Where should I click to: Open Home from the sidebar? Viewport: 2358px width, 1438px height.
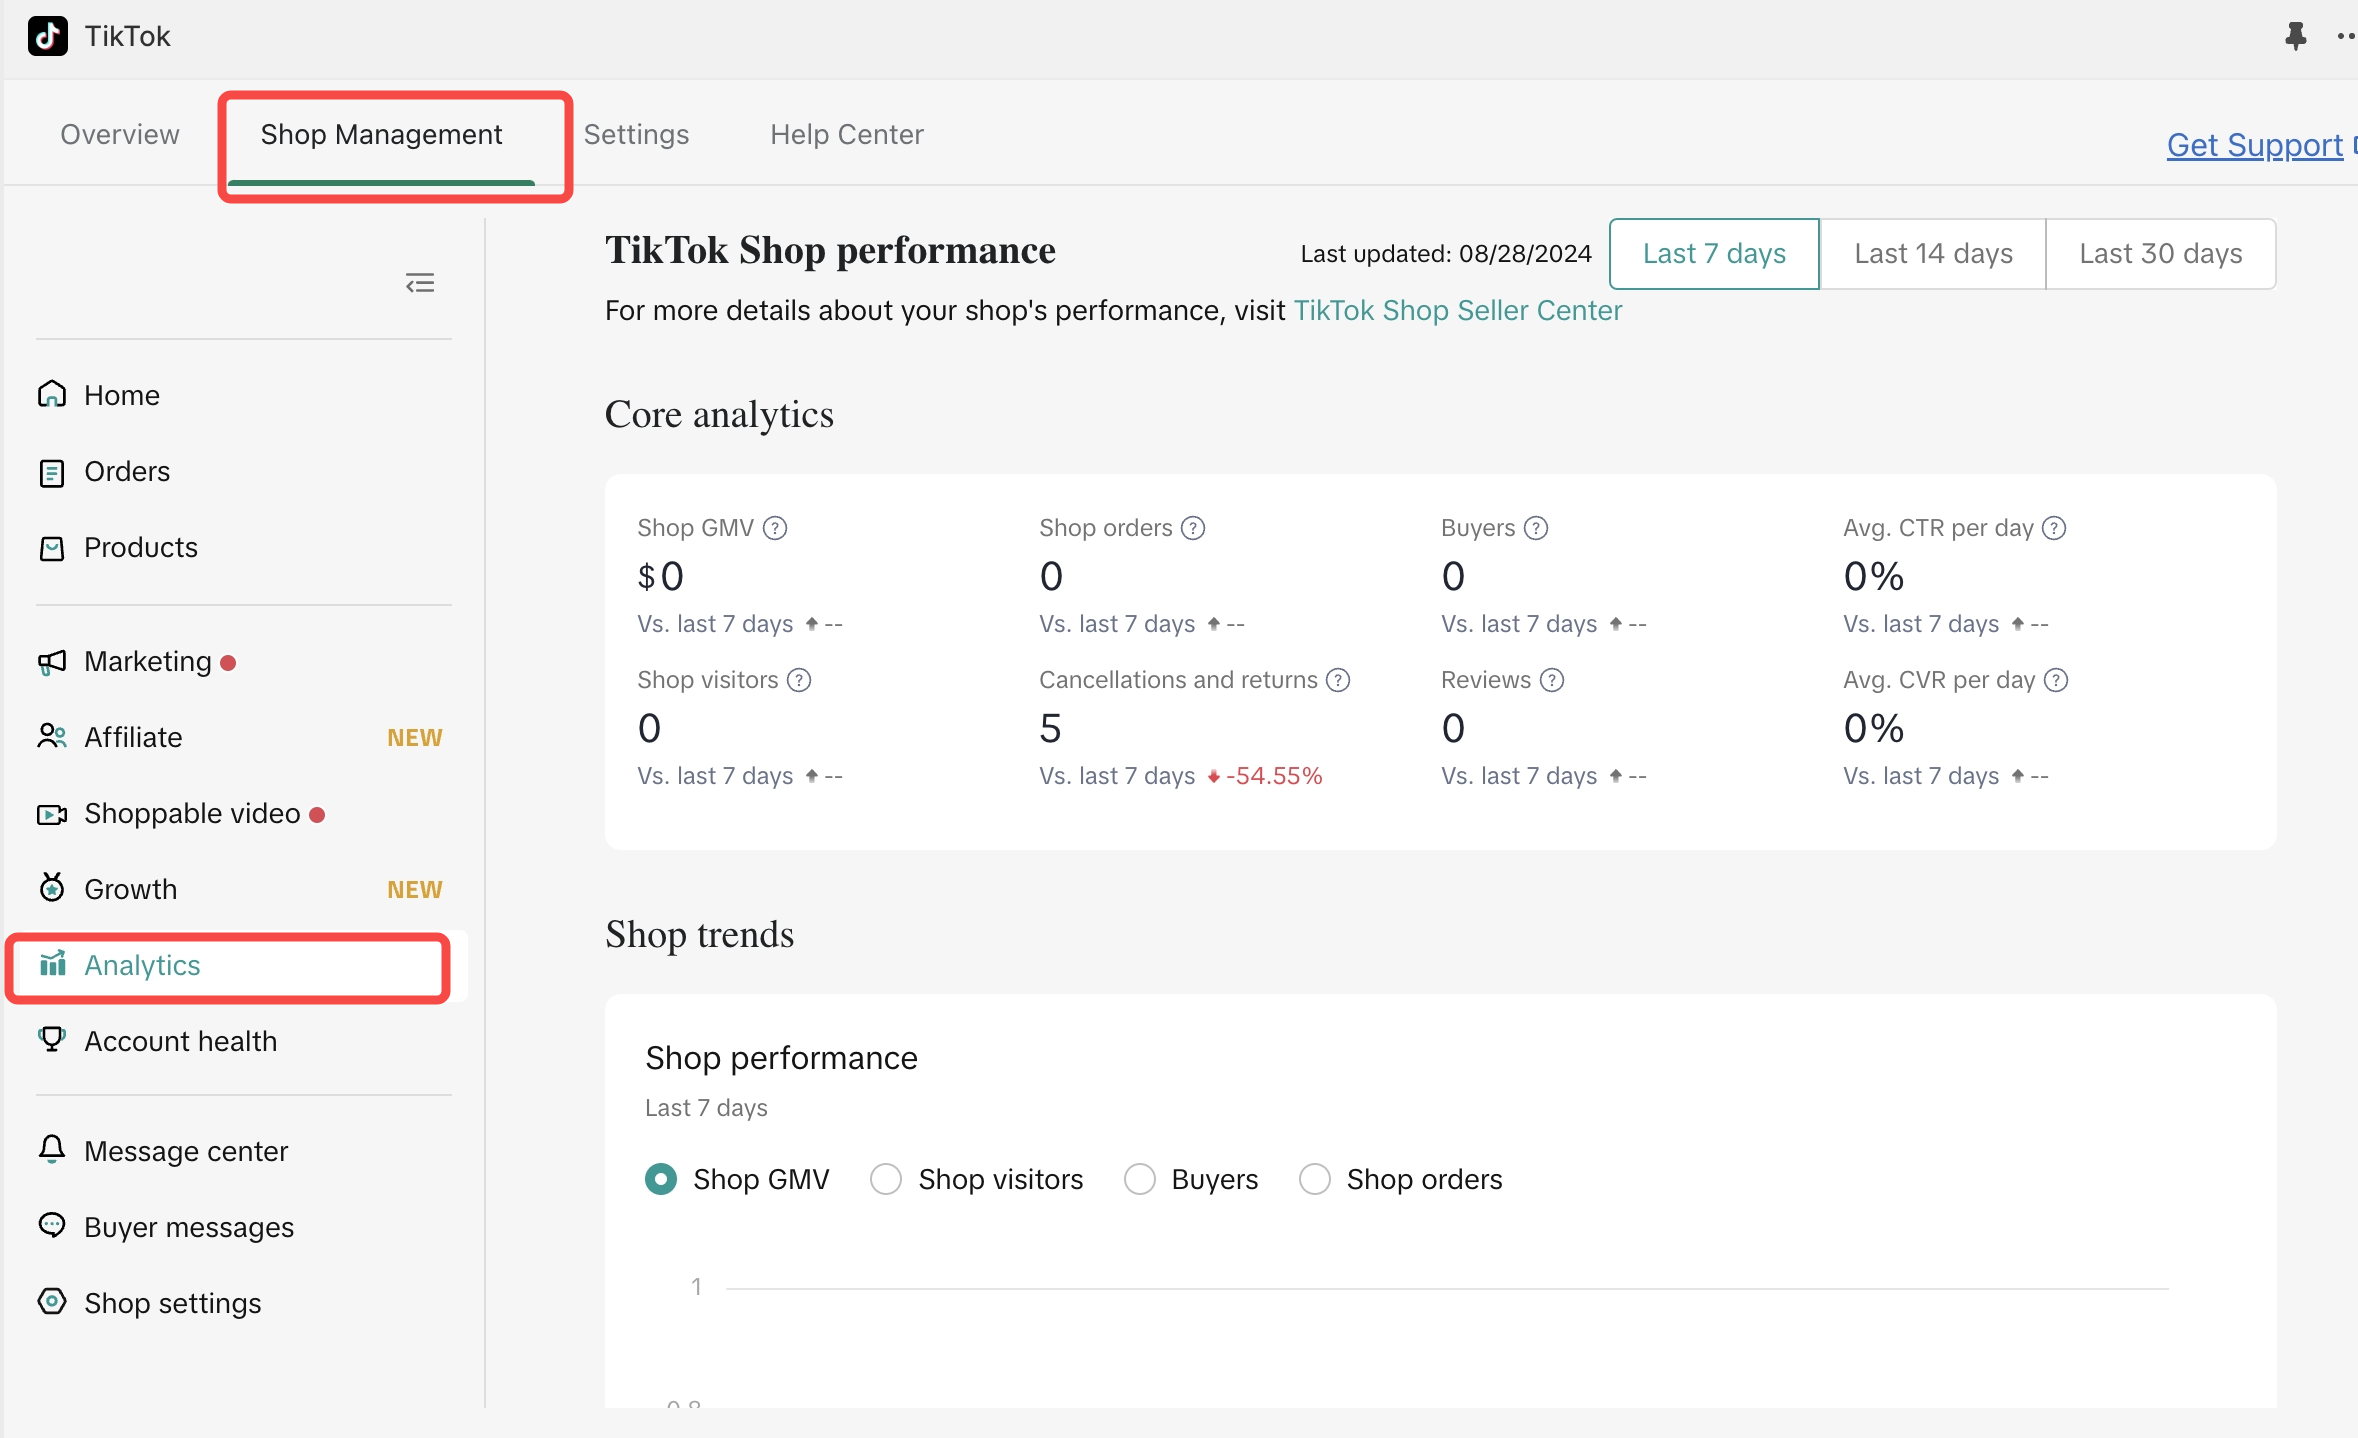[121, 395]
